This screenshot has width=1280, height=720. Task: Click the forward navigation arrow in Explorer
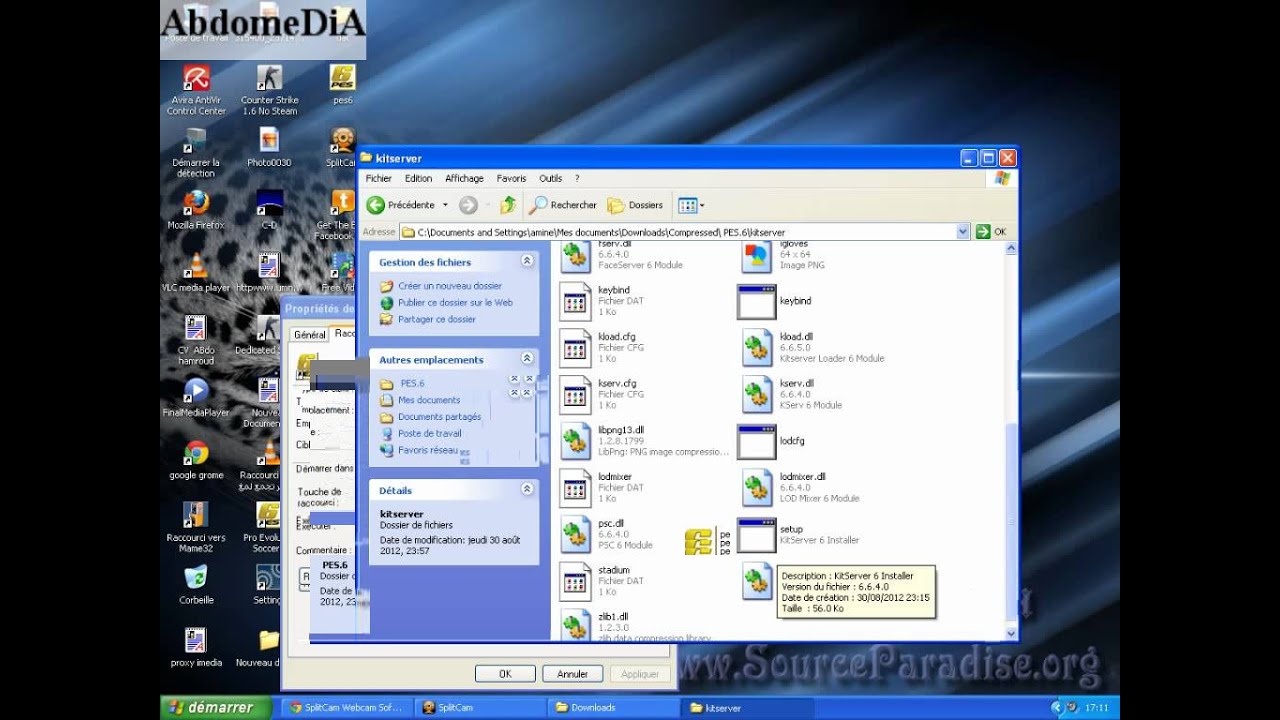point(468,205)
